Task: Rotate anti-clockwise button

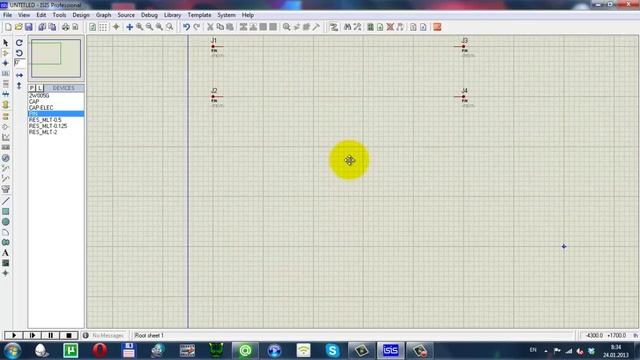Action: [19, 53]
